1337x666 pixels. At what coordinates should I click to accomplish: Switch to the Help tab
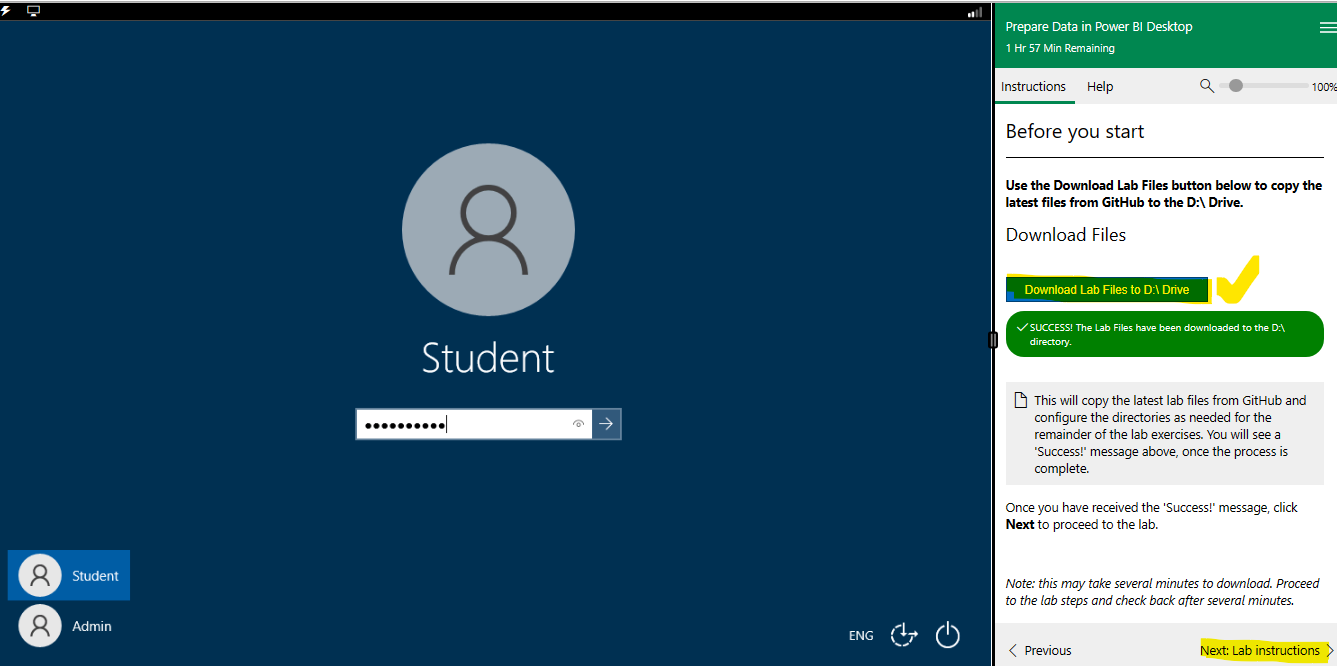1100,87
